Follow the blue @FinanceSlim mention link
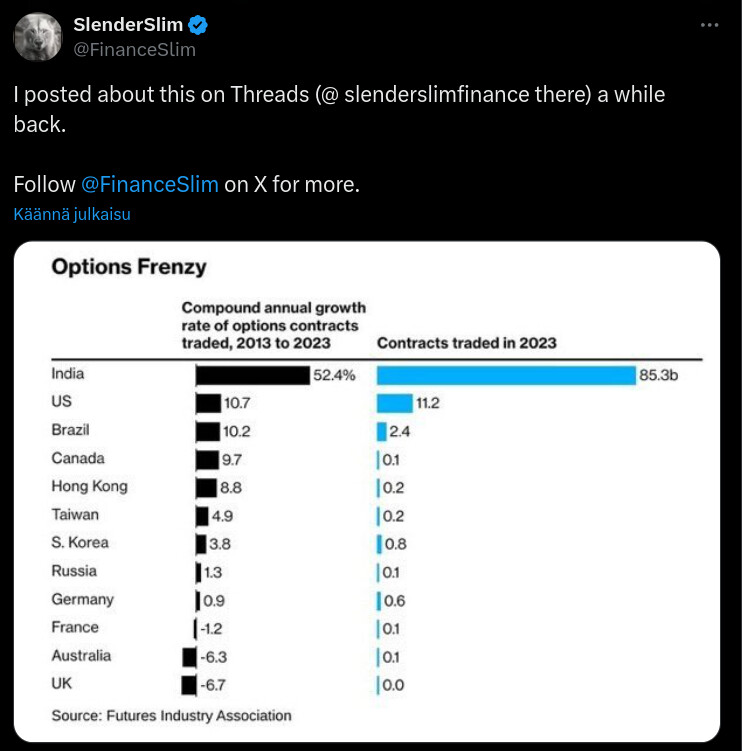The image size is (742, 751). pyautogui.click(x=149, y=184)
